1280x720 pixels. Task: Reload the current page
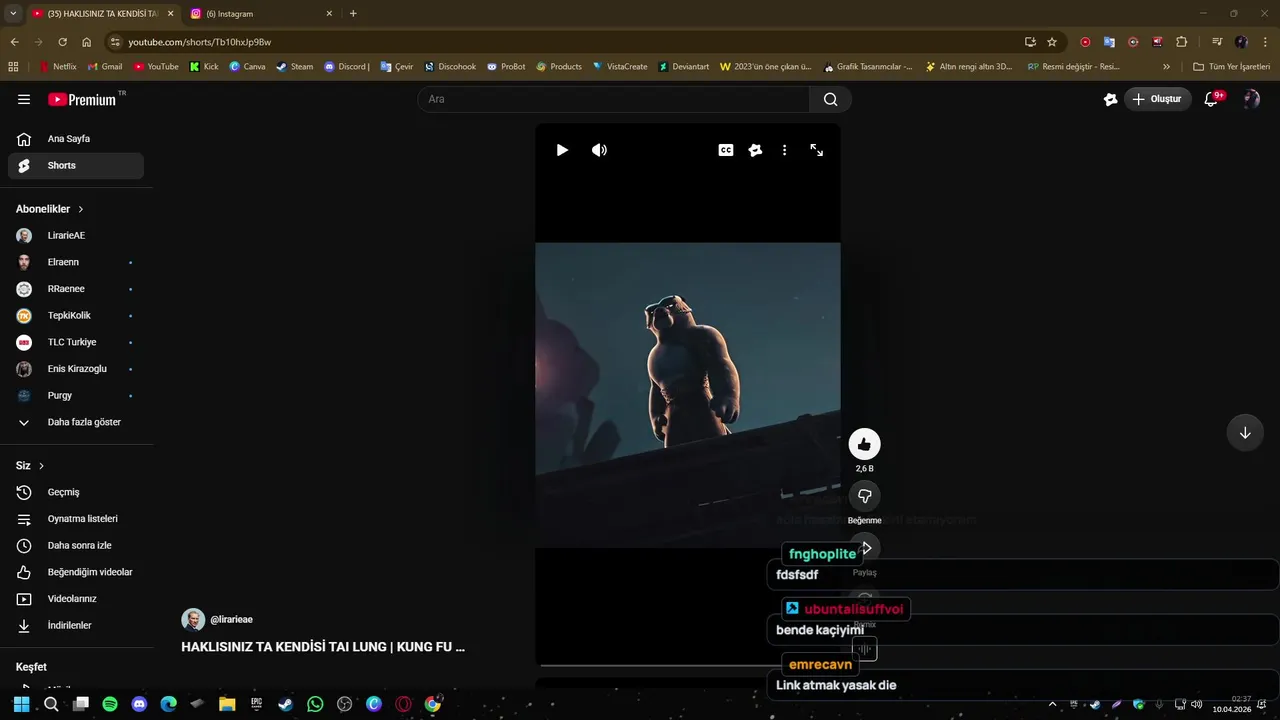coord(62,42)
